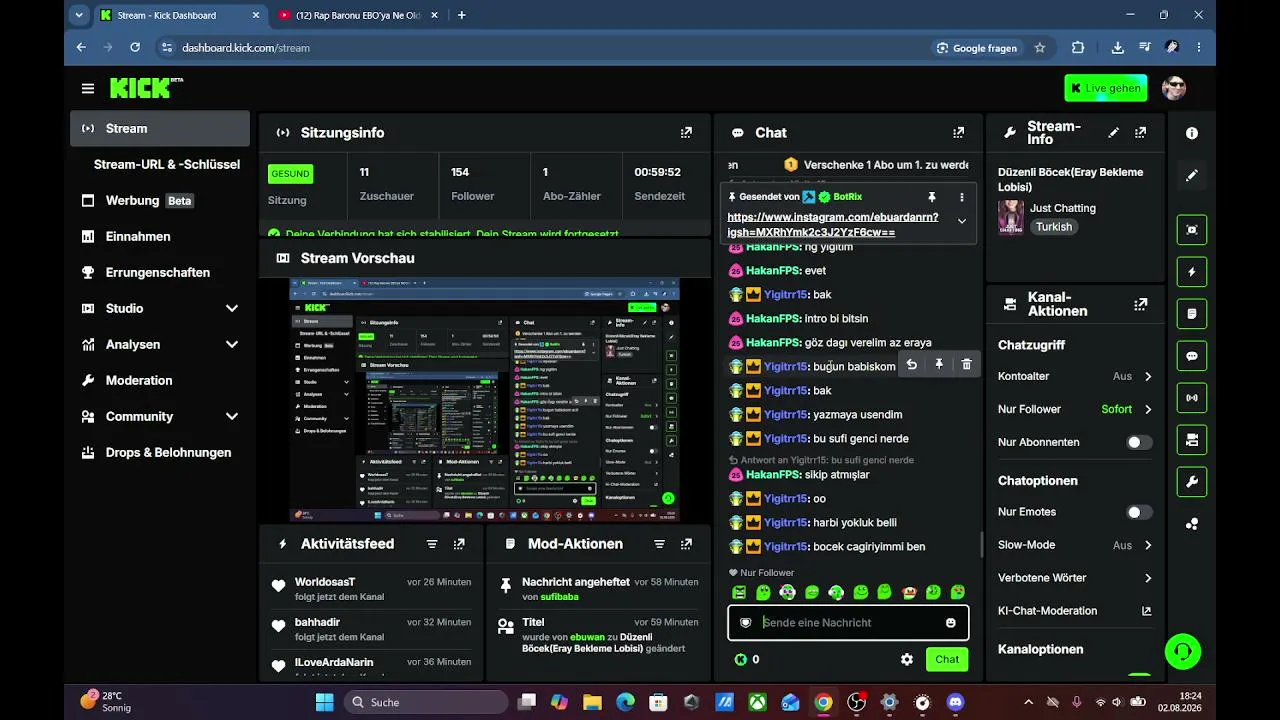Reply to the bugun babiskom message

[911, 365]
